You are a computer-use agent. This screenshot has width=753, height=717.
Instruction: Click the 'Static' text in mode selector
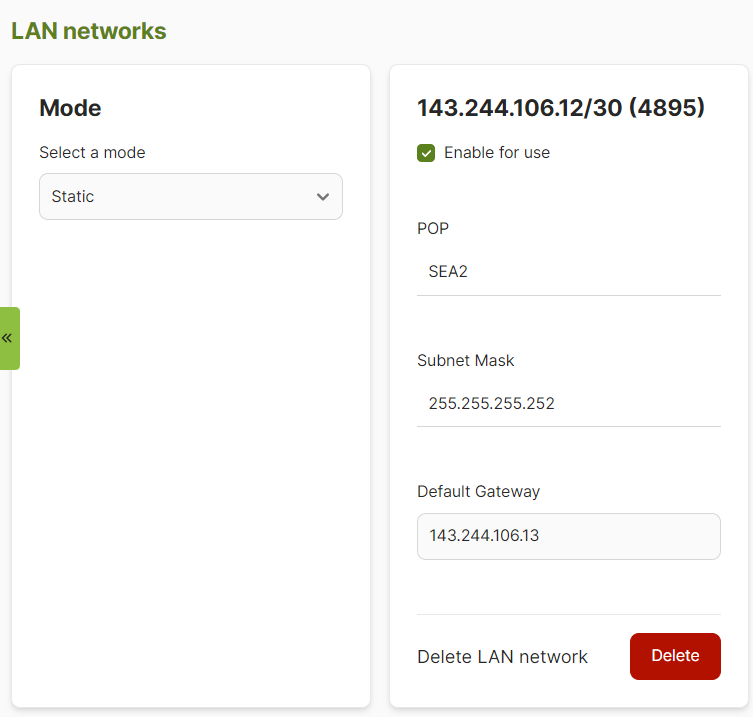click(73, 197)
